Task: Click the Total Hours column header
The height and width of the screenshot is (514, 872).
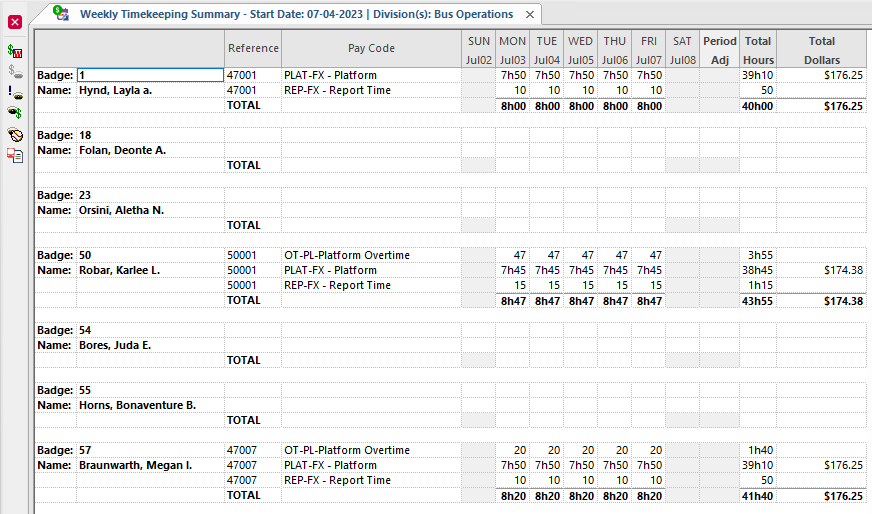Action: pyautogui.click(x=758, y=50)
